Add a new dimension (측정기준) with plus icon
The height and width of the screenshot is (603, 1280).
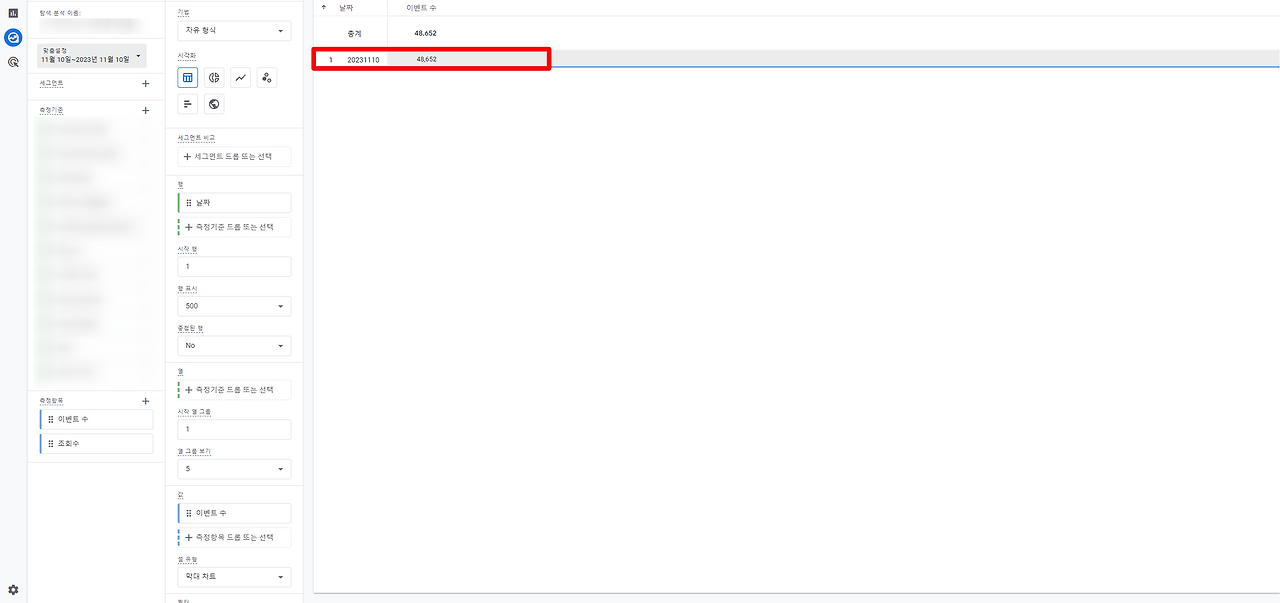click(146, 111)
